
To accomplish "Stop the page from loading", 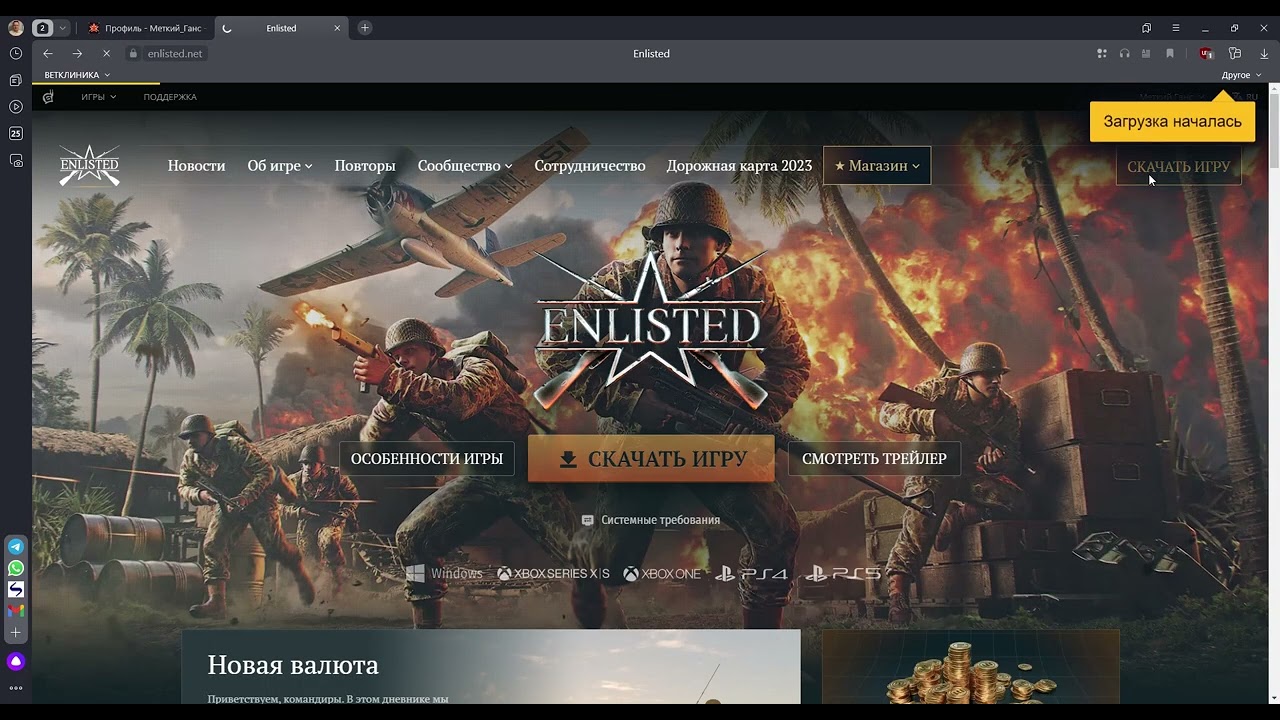I will pos(106,54).
